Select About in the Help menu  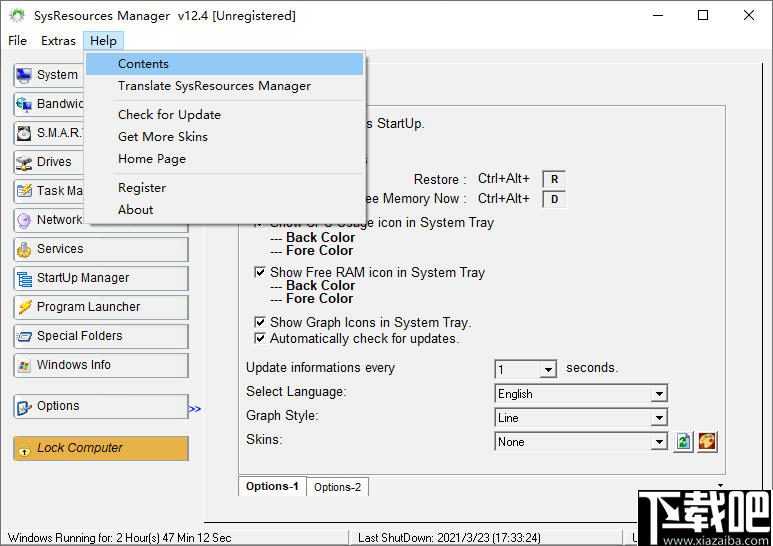(224, 210)
